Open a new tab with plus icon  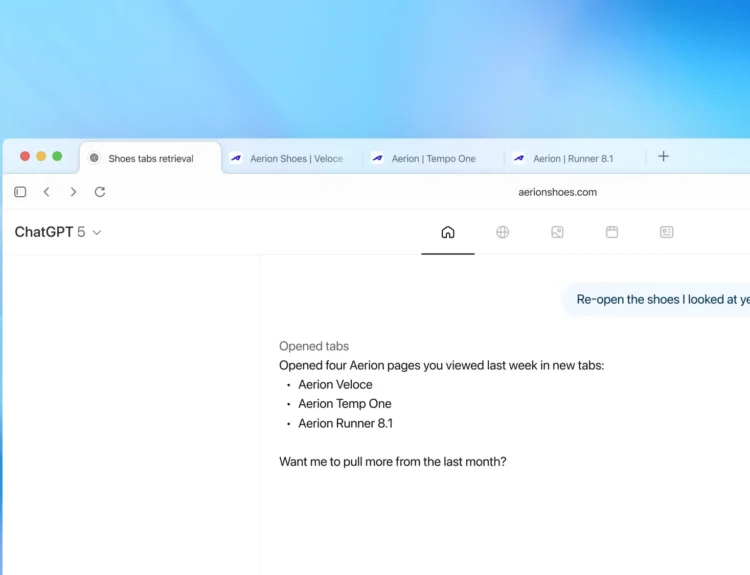coord(663,157)
